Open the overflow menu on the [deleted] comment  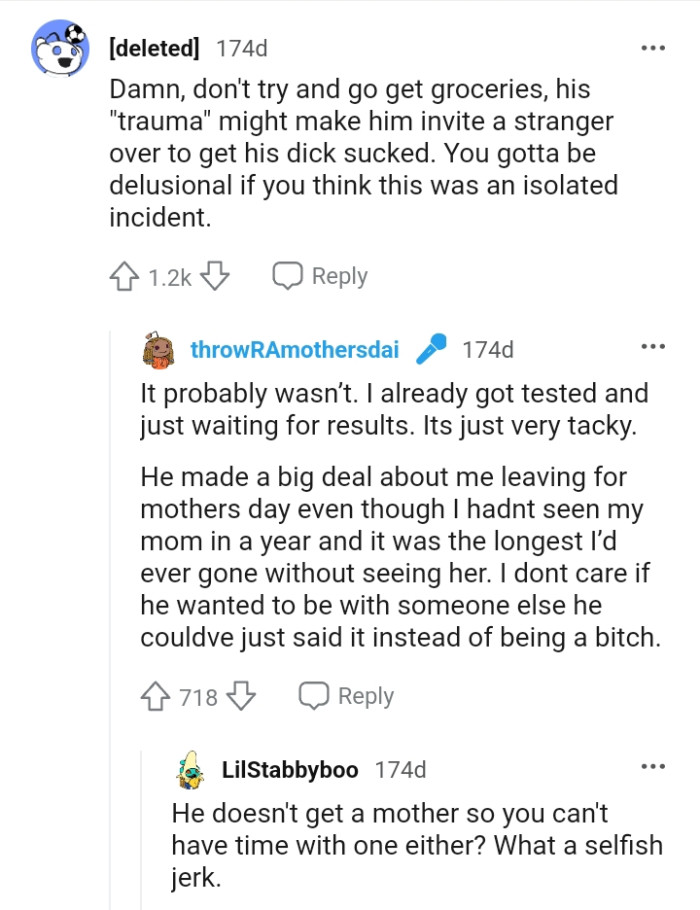click(x=652, y=46)
